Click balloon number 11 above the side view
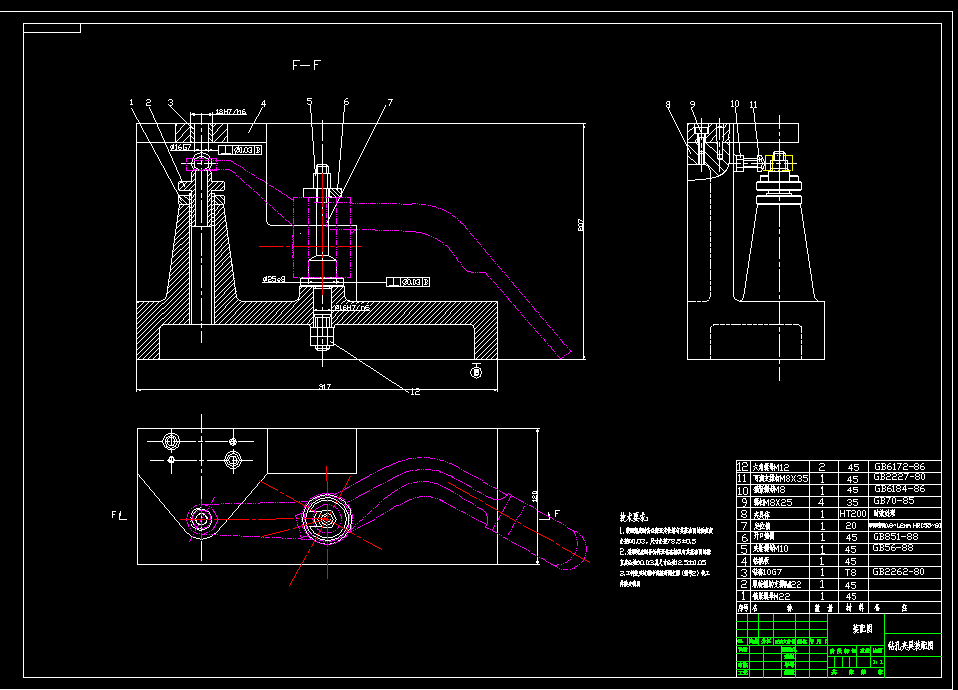Image resolution: width=958 pixels, height=690 pixels. coord(753,105)
